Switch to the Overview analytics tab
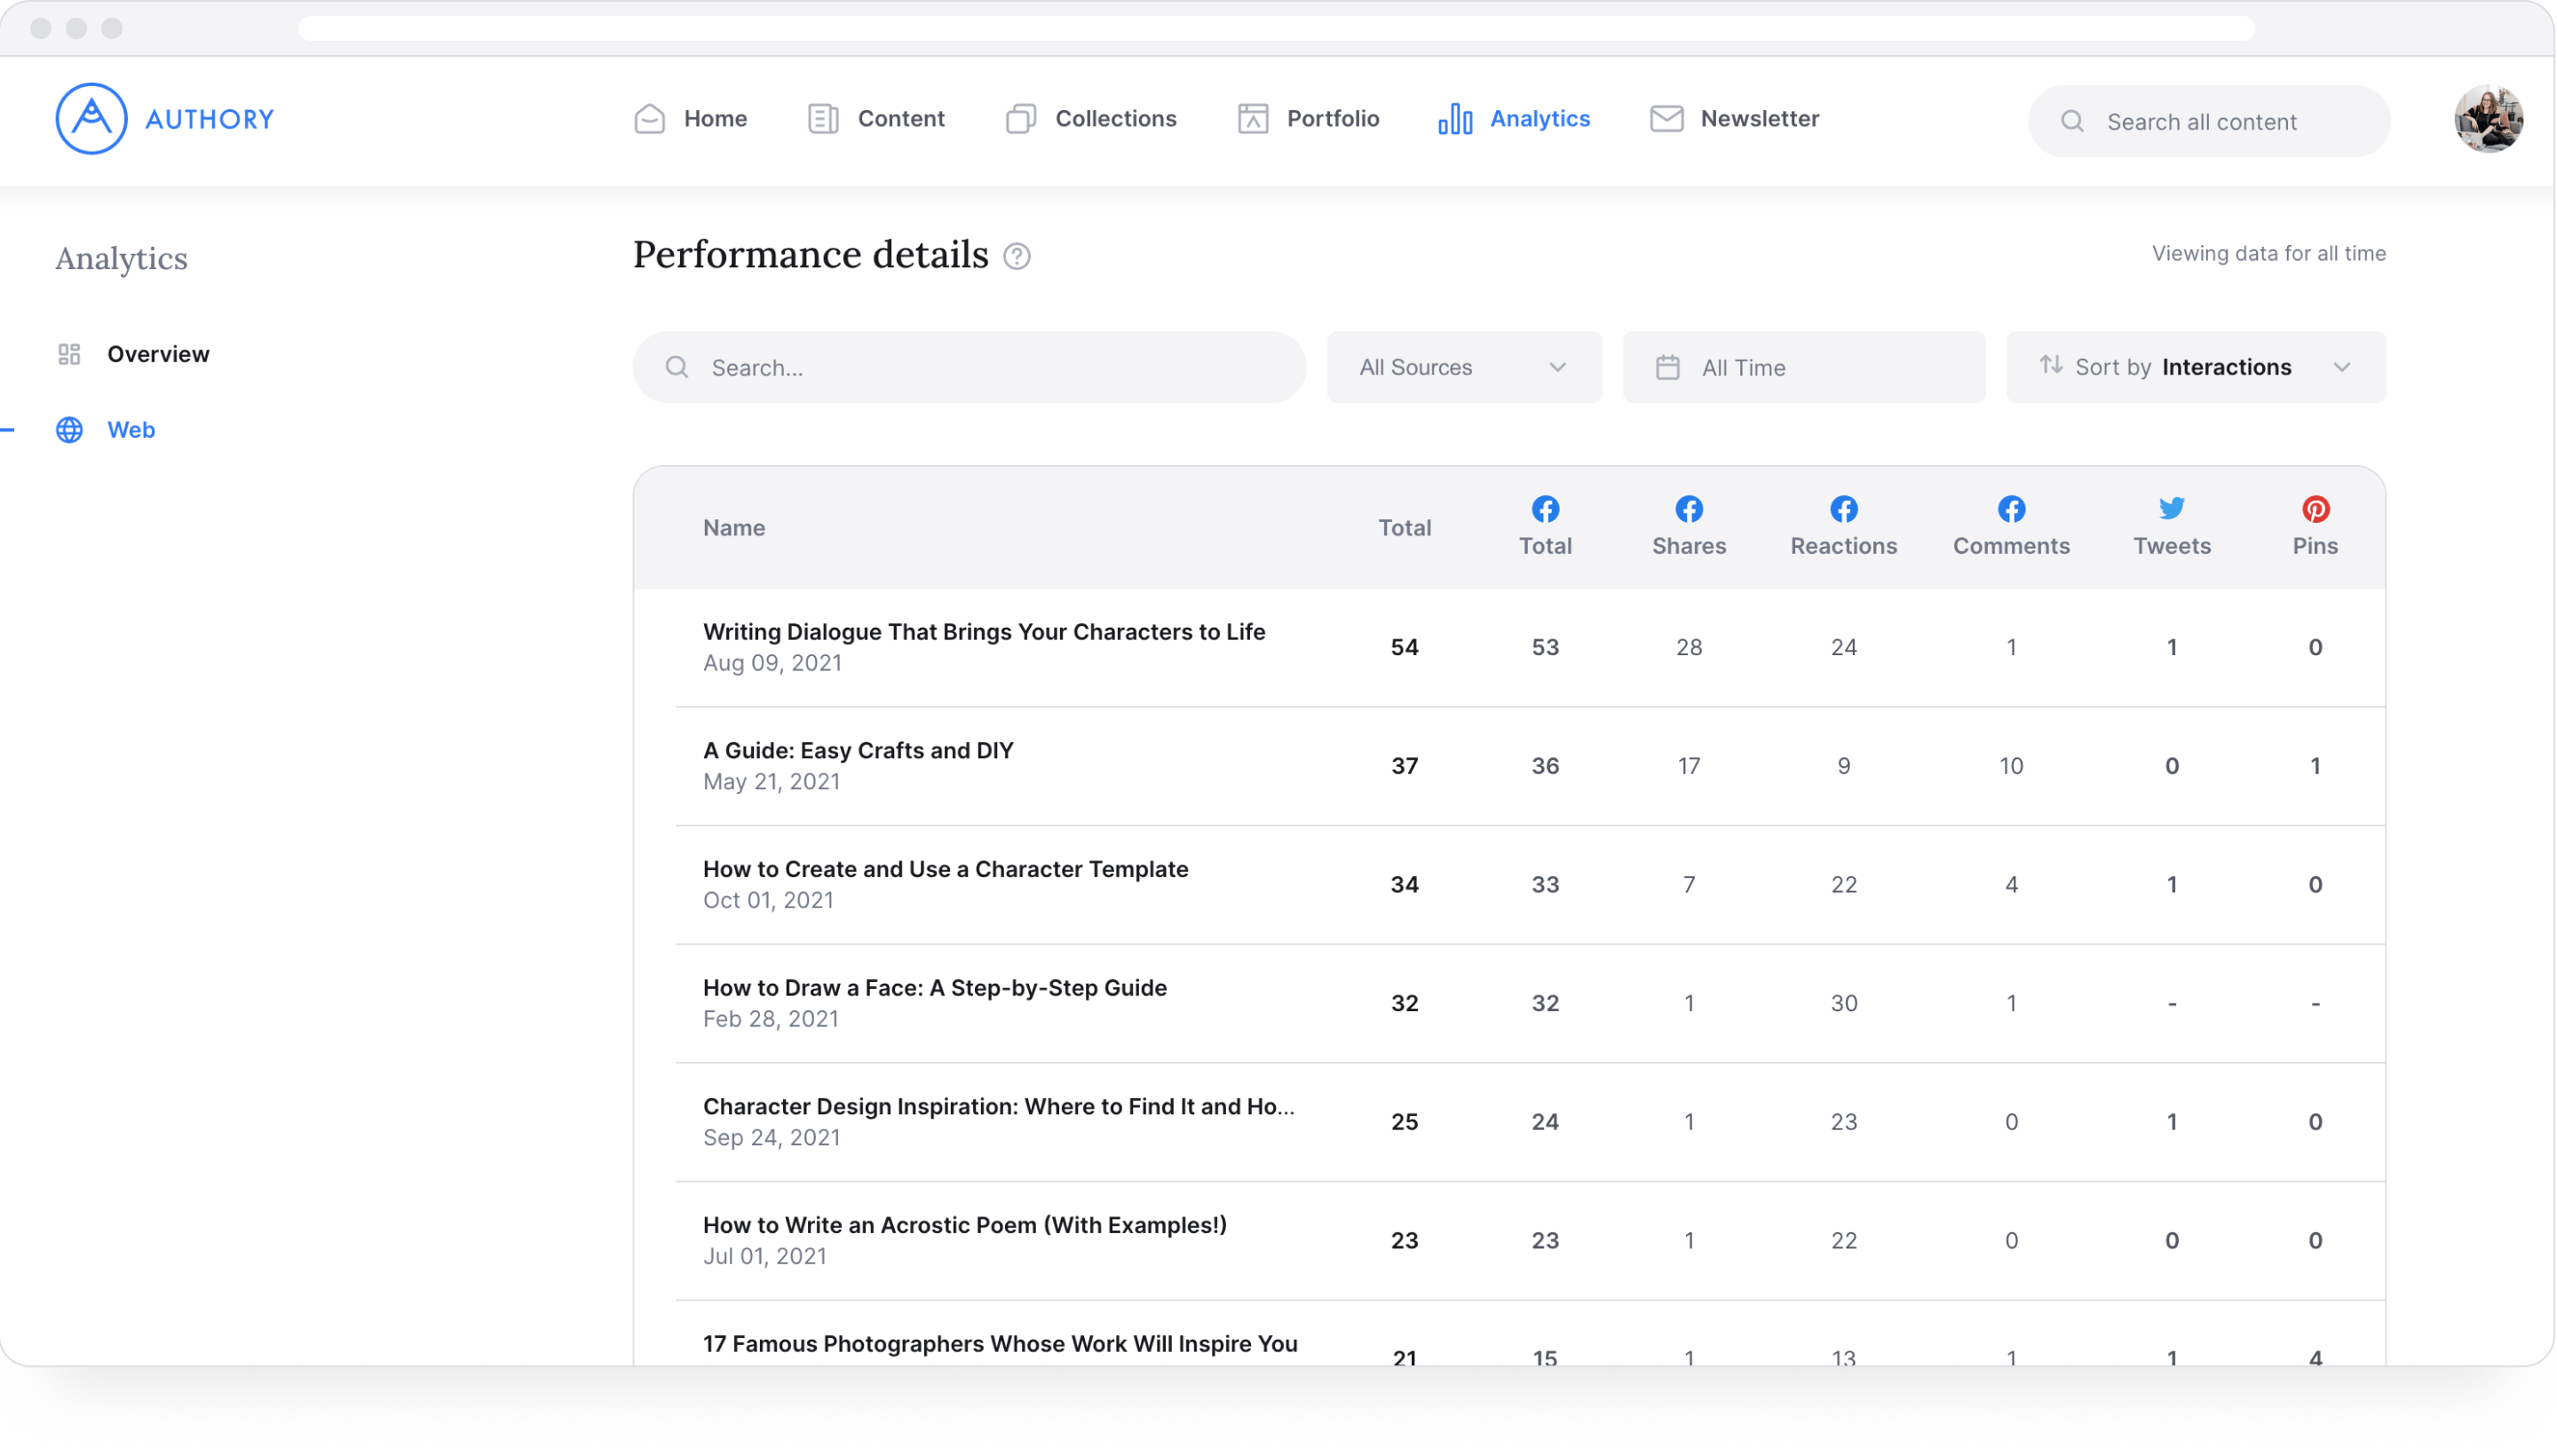The image size is (2557, 1456). [x=158, y=353]
